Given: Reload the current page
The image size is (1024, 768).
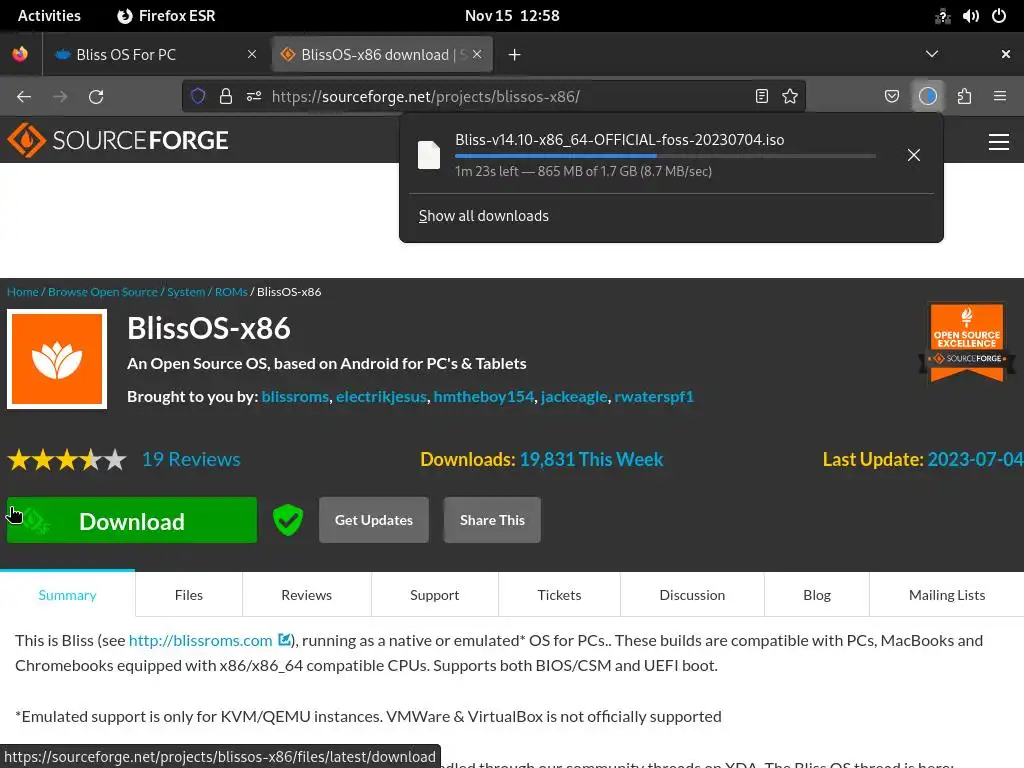Looking at the screenshot, I should point(96,97).
